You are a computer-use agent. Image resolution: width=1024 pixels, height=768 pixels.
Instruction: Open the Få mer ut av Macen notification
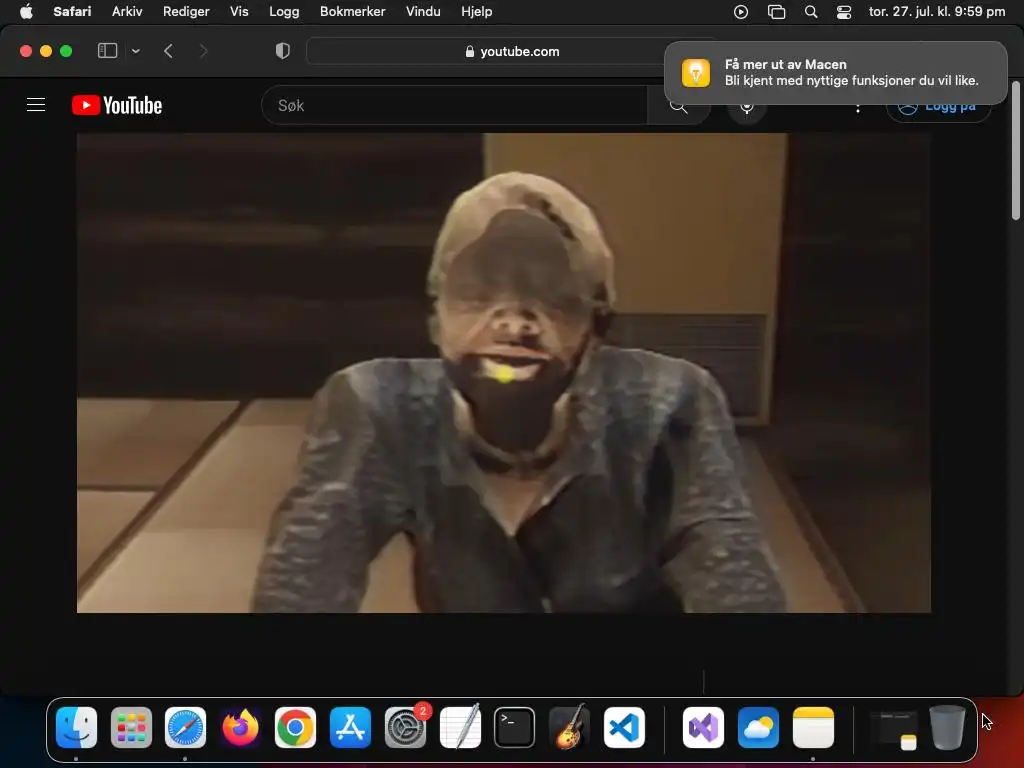835,72
